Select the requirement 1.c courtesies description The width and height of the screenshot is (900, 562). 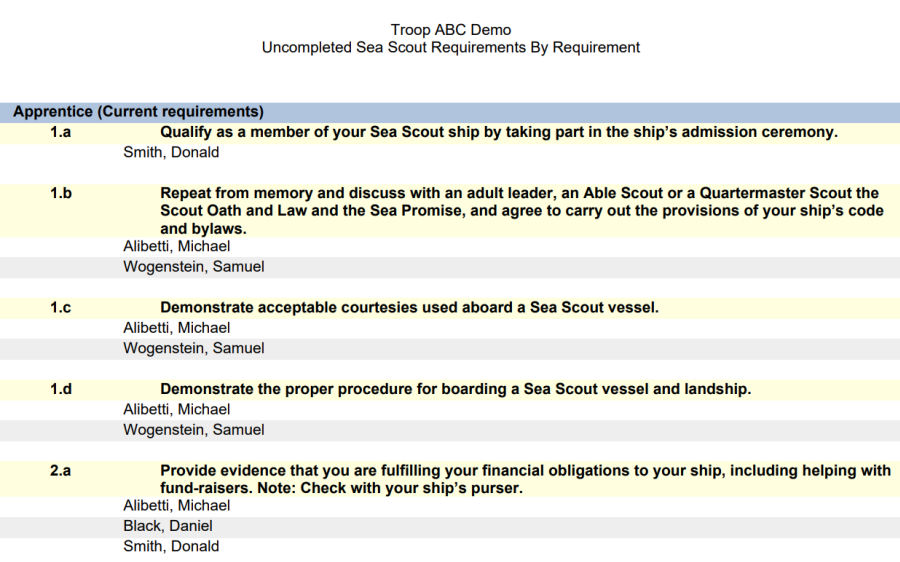click(x=409, y=308)
